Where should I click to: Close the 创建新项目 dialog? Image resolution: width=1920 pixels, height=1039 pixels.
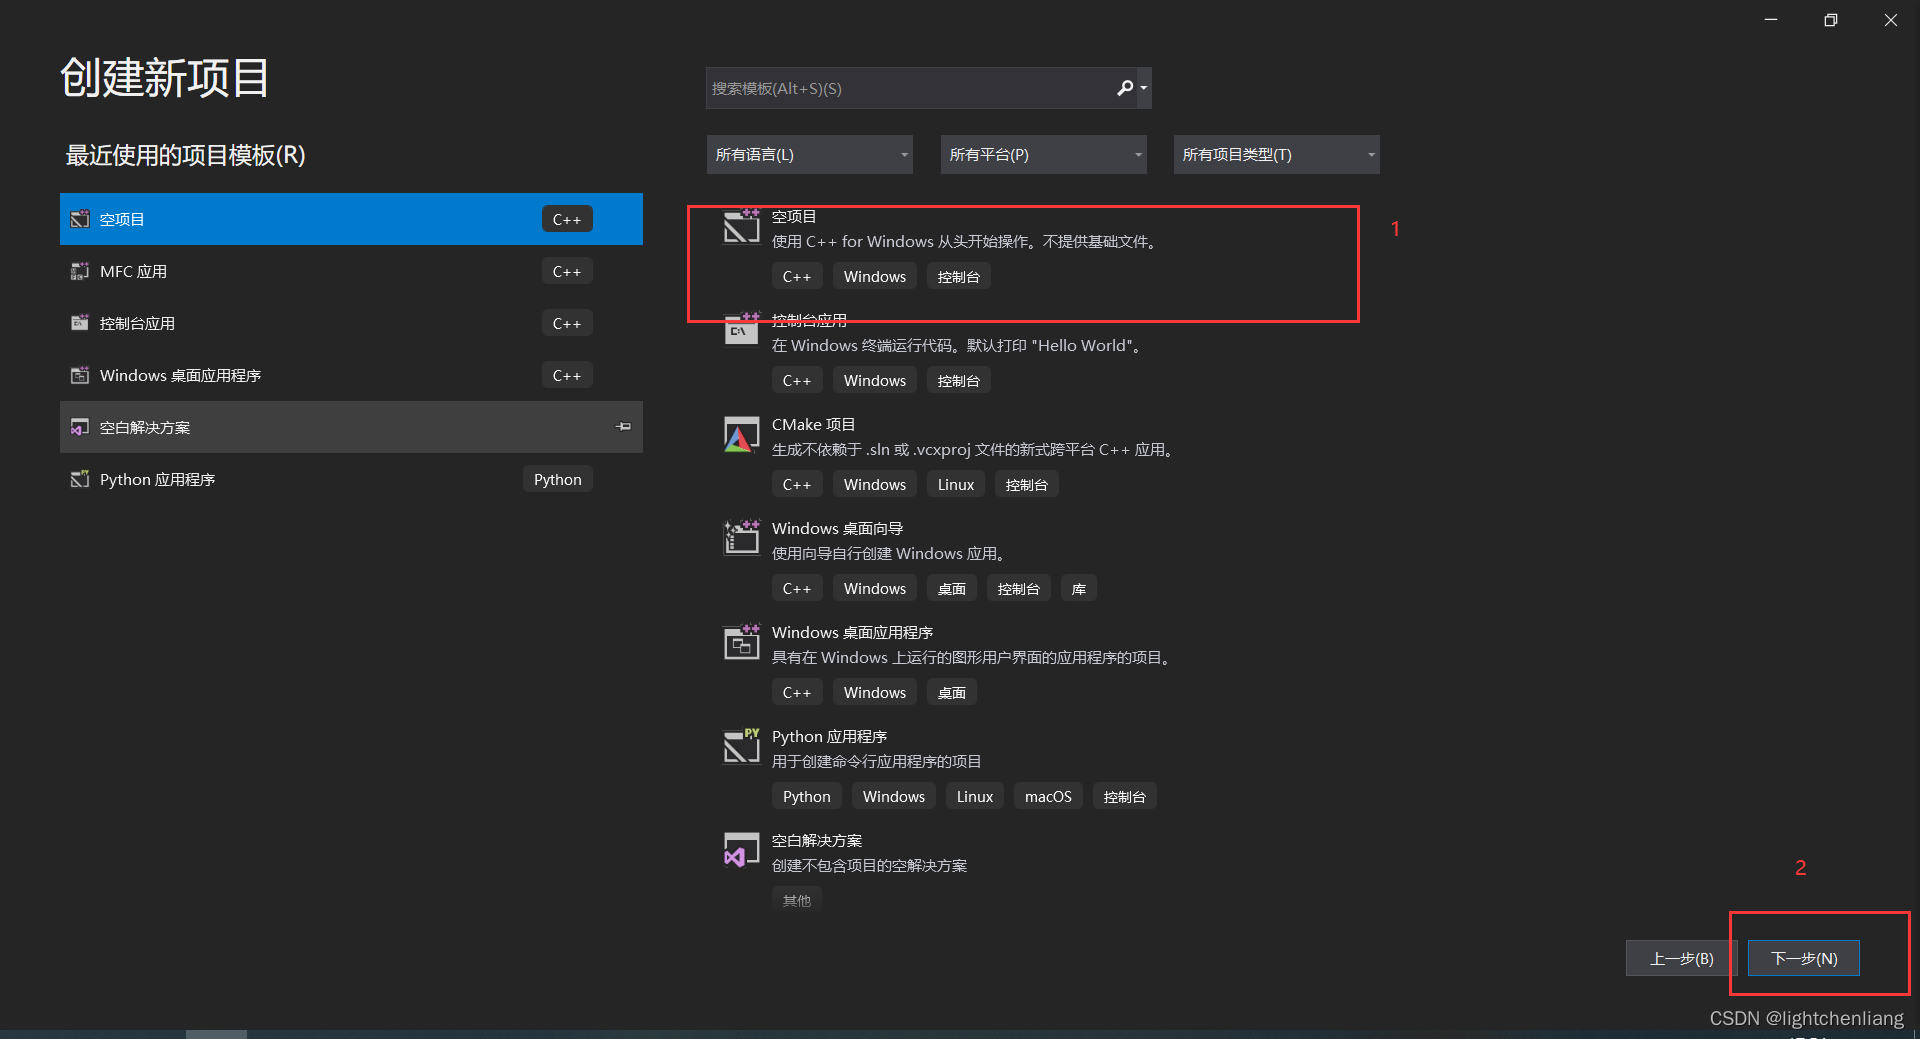(x=1890, y=20)
